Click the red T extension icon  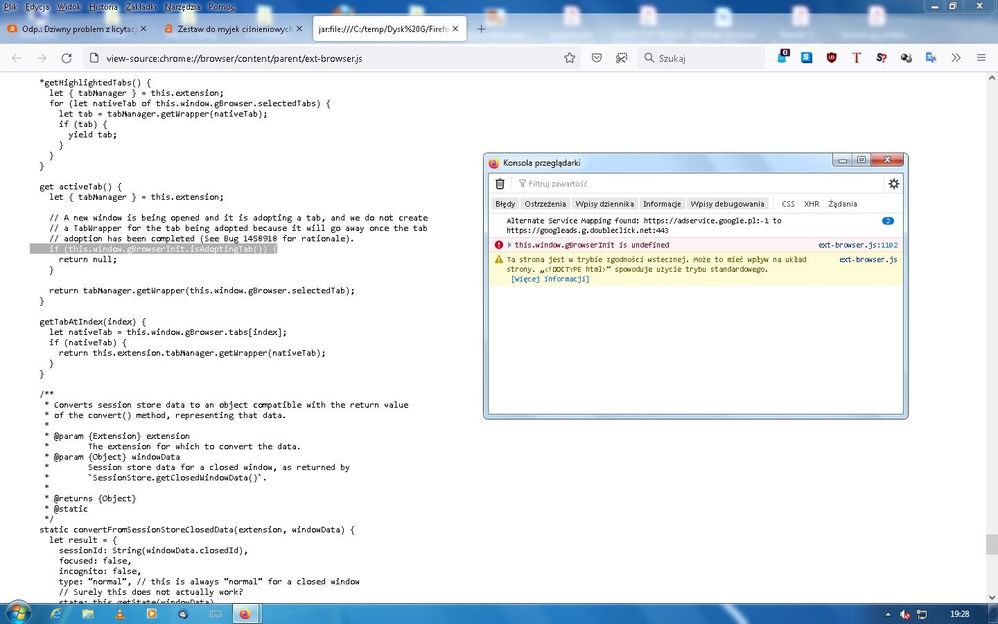pos(856,58)
